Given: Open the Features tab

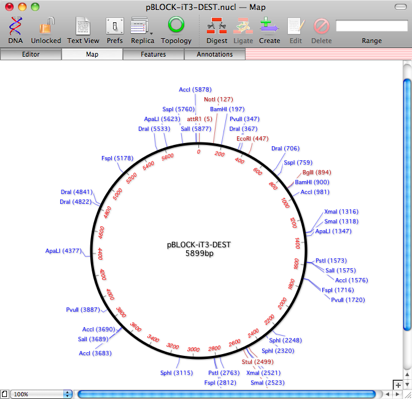Looking at the screenshot, I should point(153,54).
